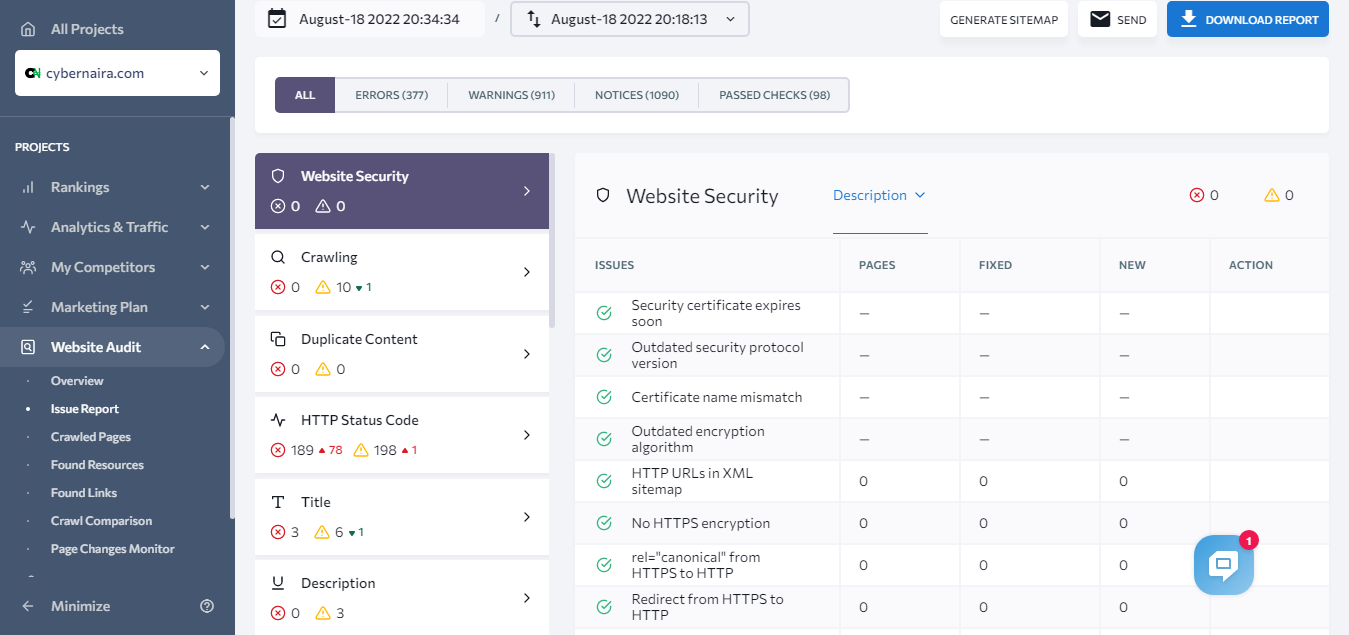Click the calendar icon beside crawl date
This screenshot has height=635, width=1349.
pyautogui.click(x=277, y=19)
